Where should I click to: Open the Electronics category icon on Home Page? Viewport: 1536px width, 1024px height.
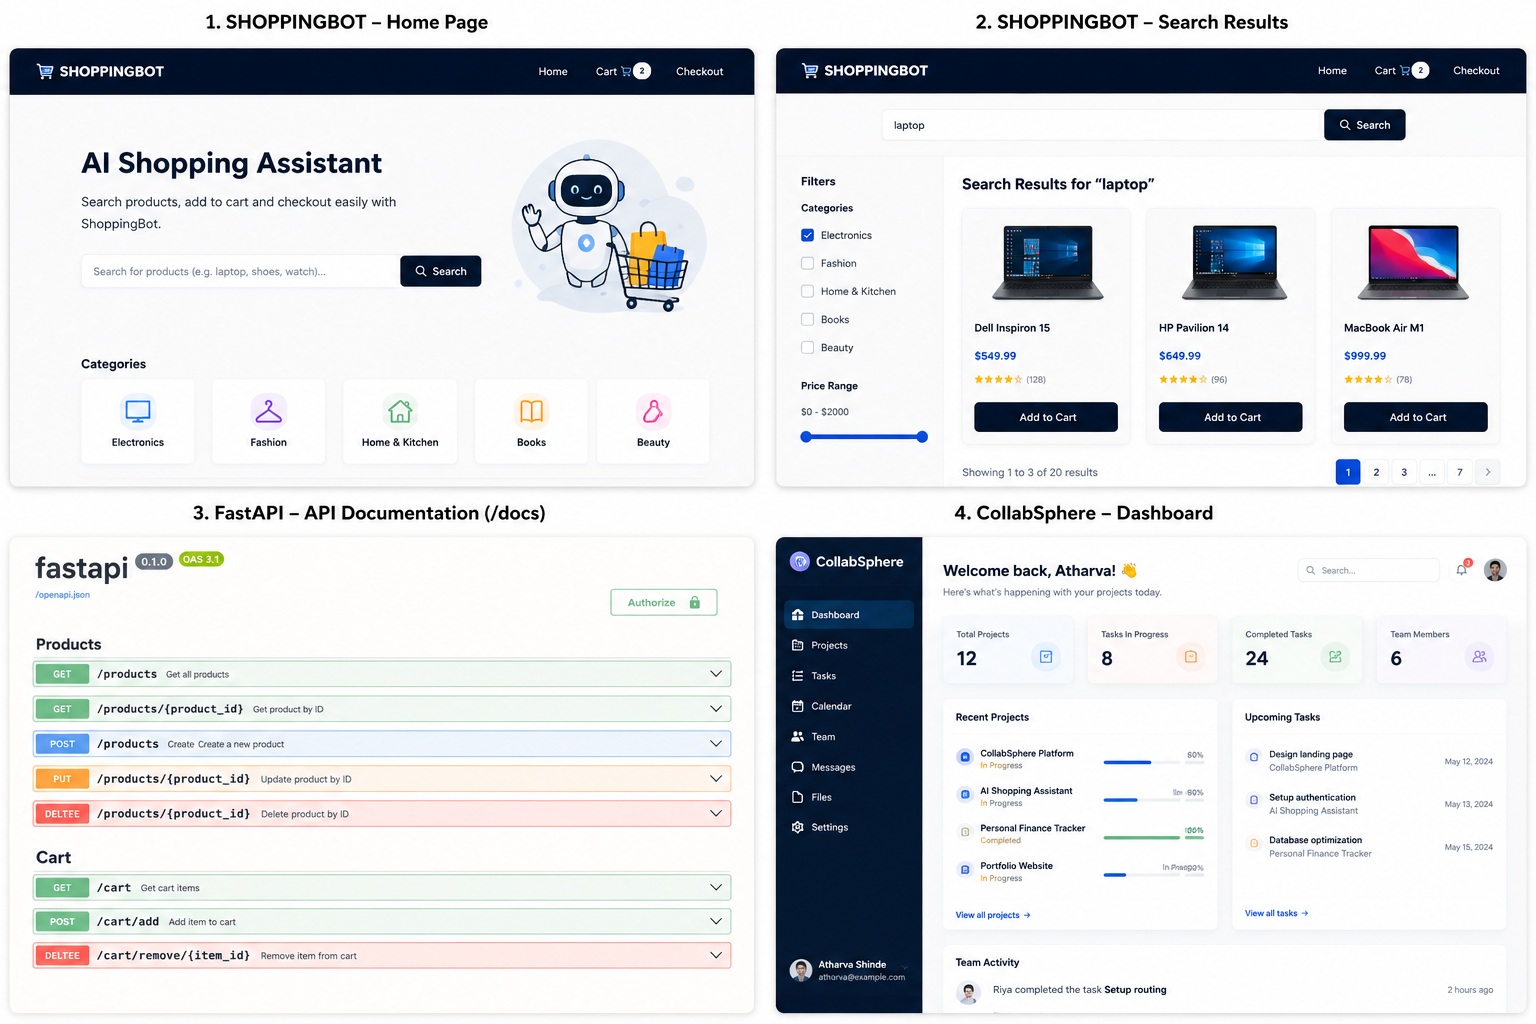pyautogui.click(x=138, y=411)
